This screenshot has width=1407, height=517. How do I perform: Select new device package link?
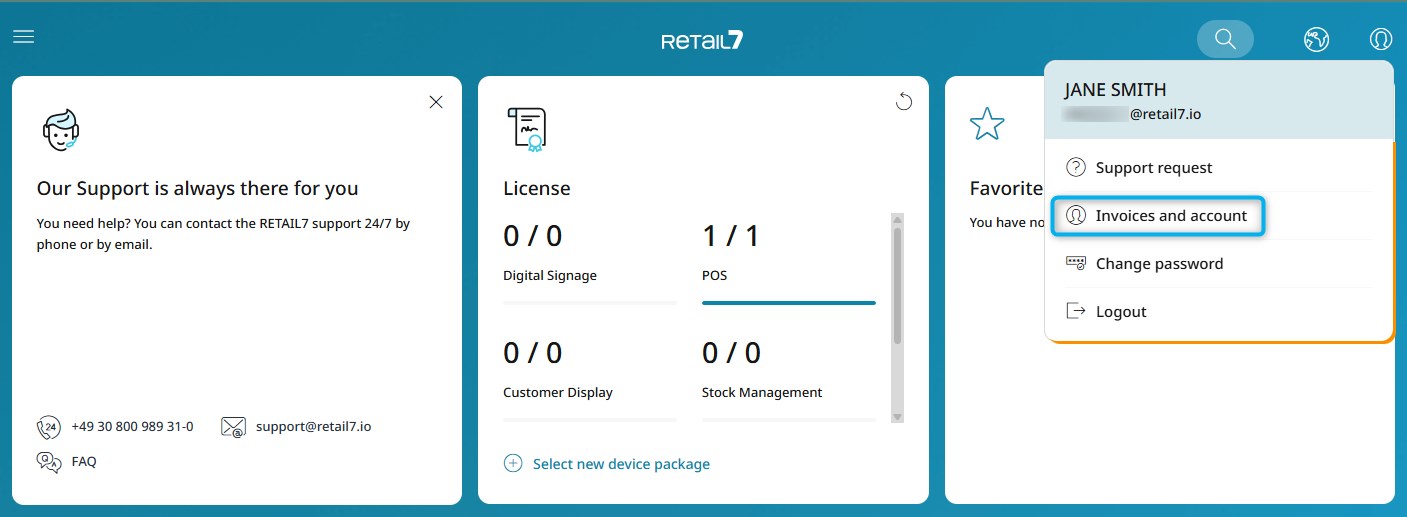click(621, 464)
